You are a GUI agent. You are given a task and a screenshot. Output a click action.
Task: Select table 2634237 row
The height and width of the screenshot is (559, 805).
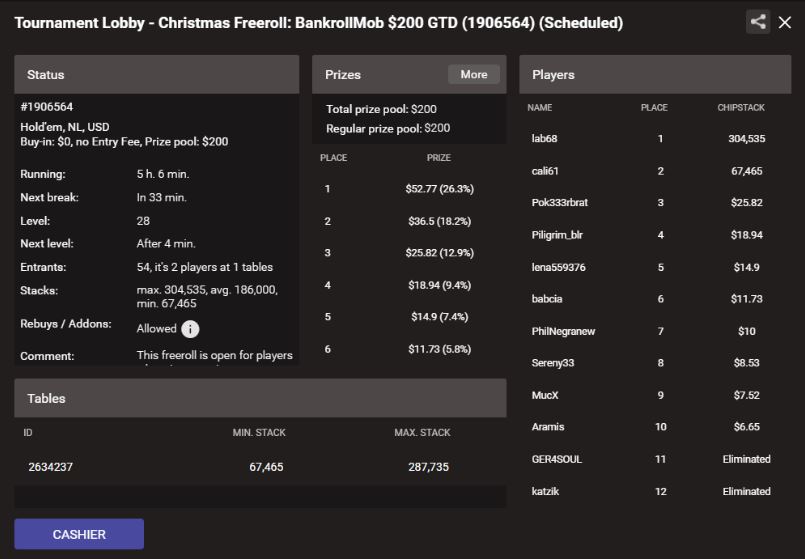pyautogui.click(x=260, y=467)
